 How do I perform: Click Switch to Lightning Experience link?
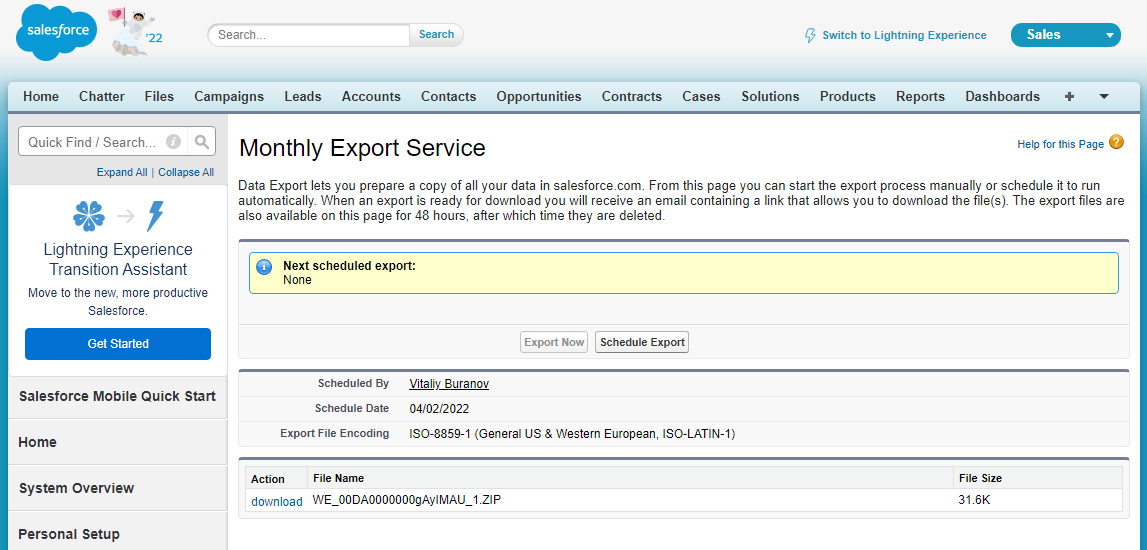[x=904, y=35]
